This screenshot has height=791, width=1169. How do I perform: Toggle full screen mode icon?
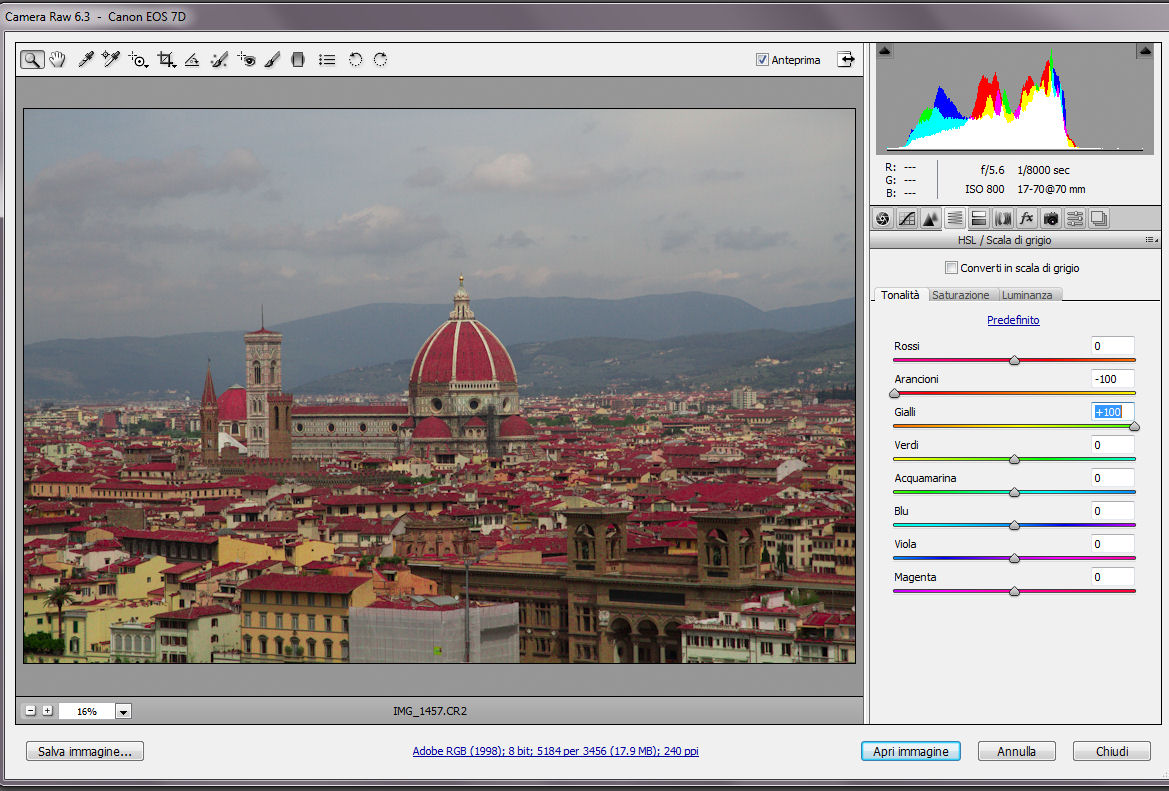pyautogui.click(x=847, y=60)
